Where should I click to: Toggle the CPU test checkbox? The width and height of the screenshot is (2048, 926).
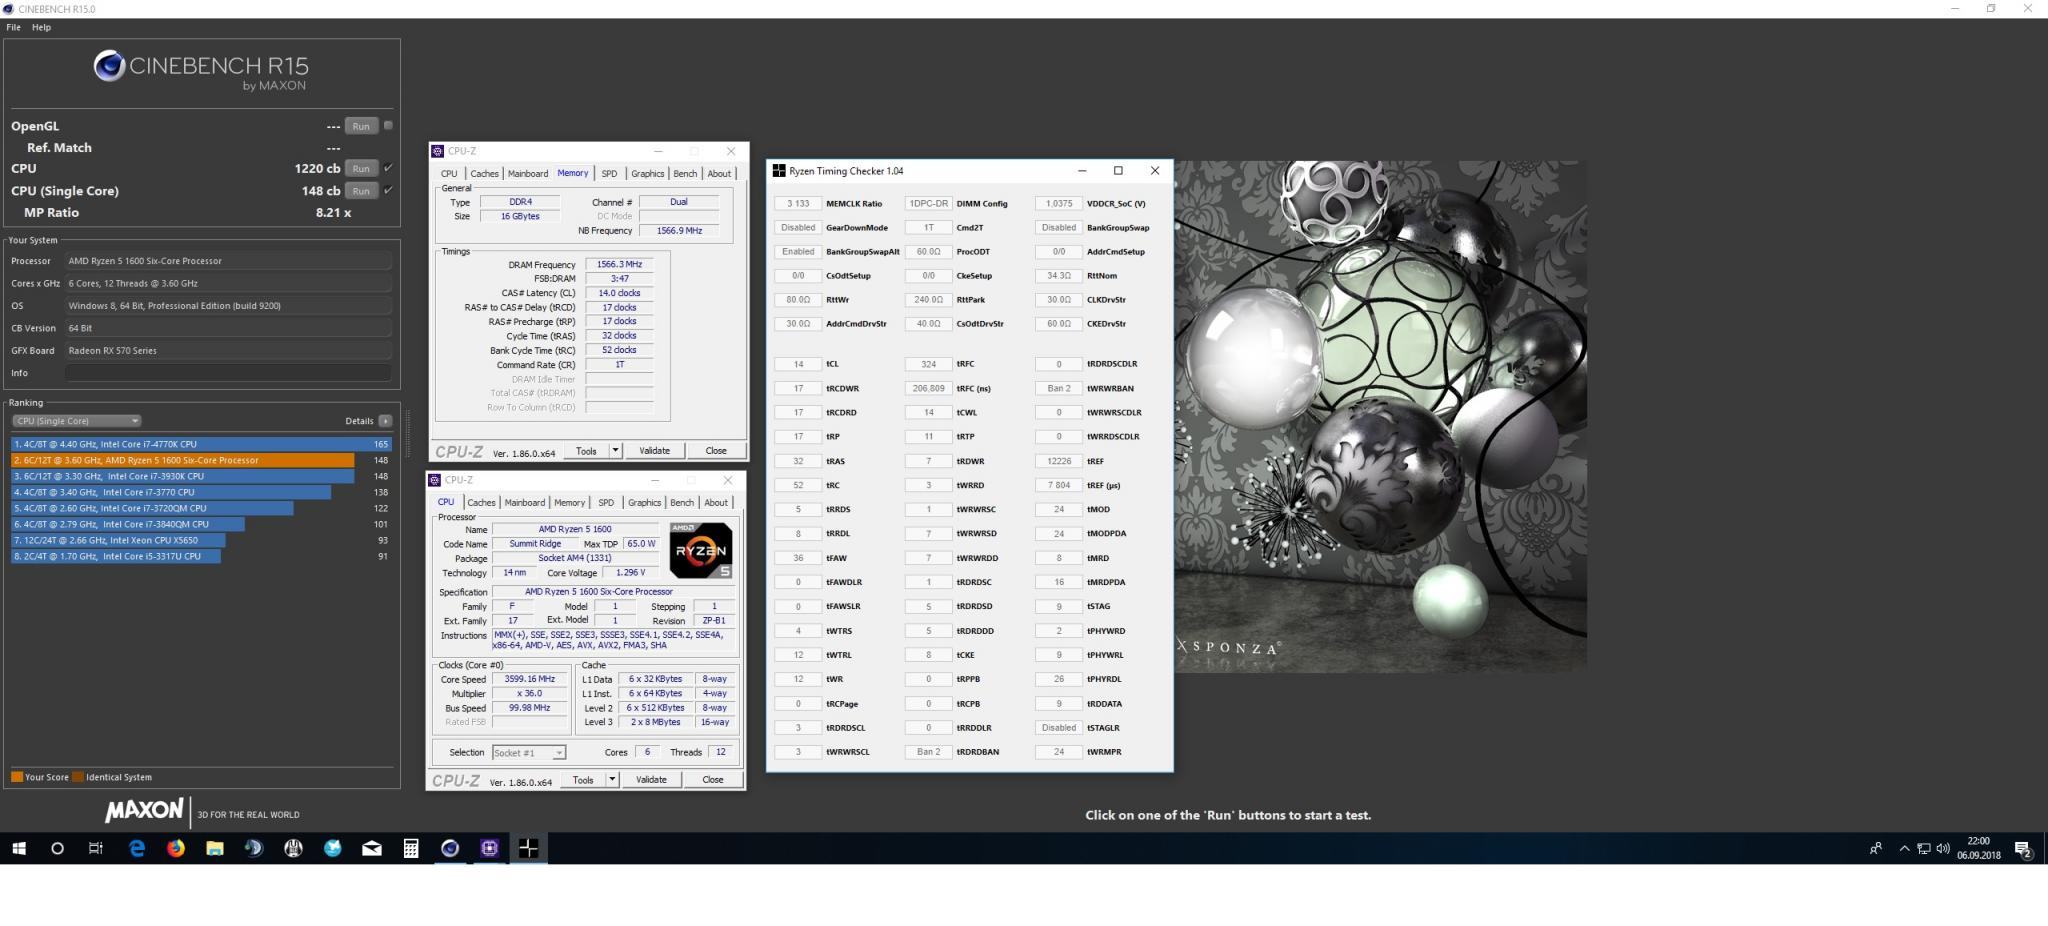click(388, 167)
